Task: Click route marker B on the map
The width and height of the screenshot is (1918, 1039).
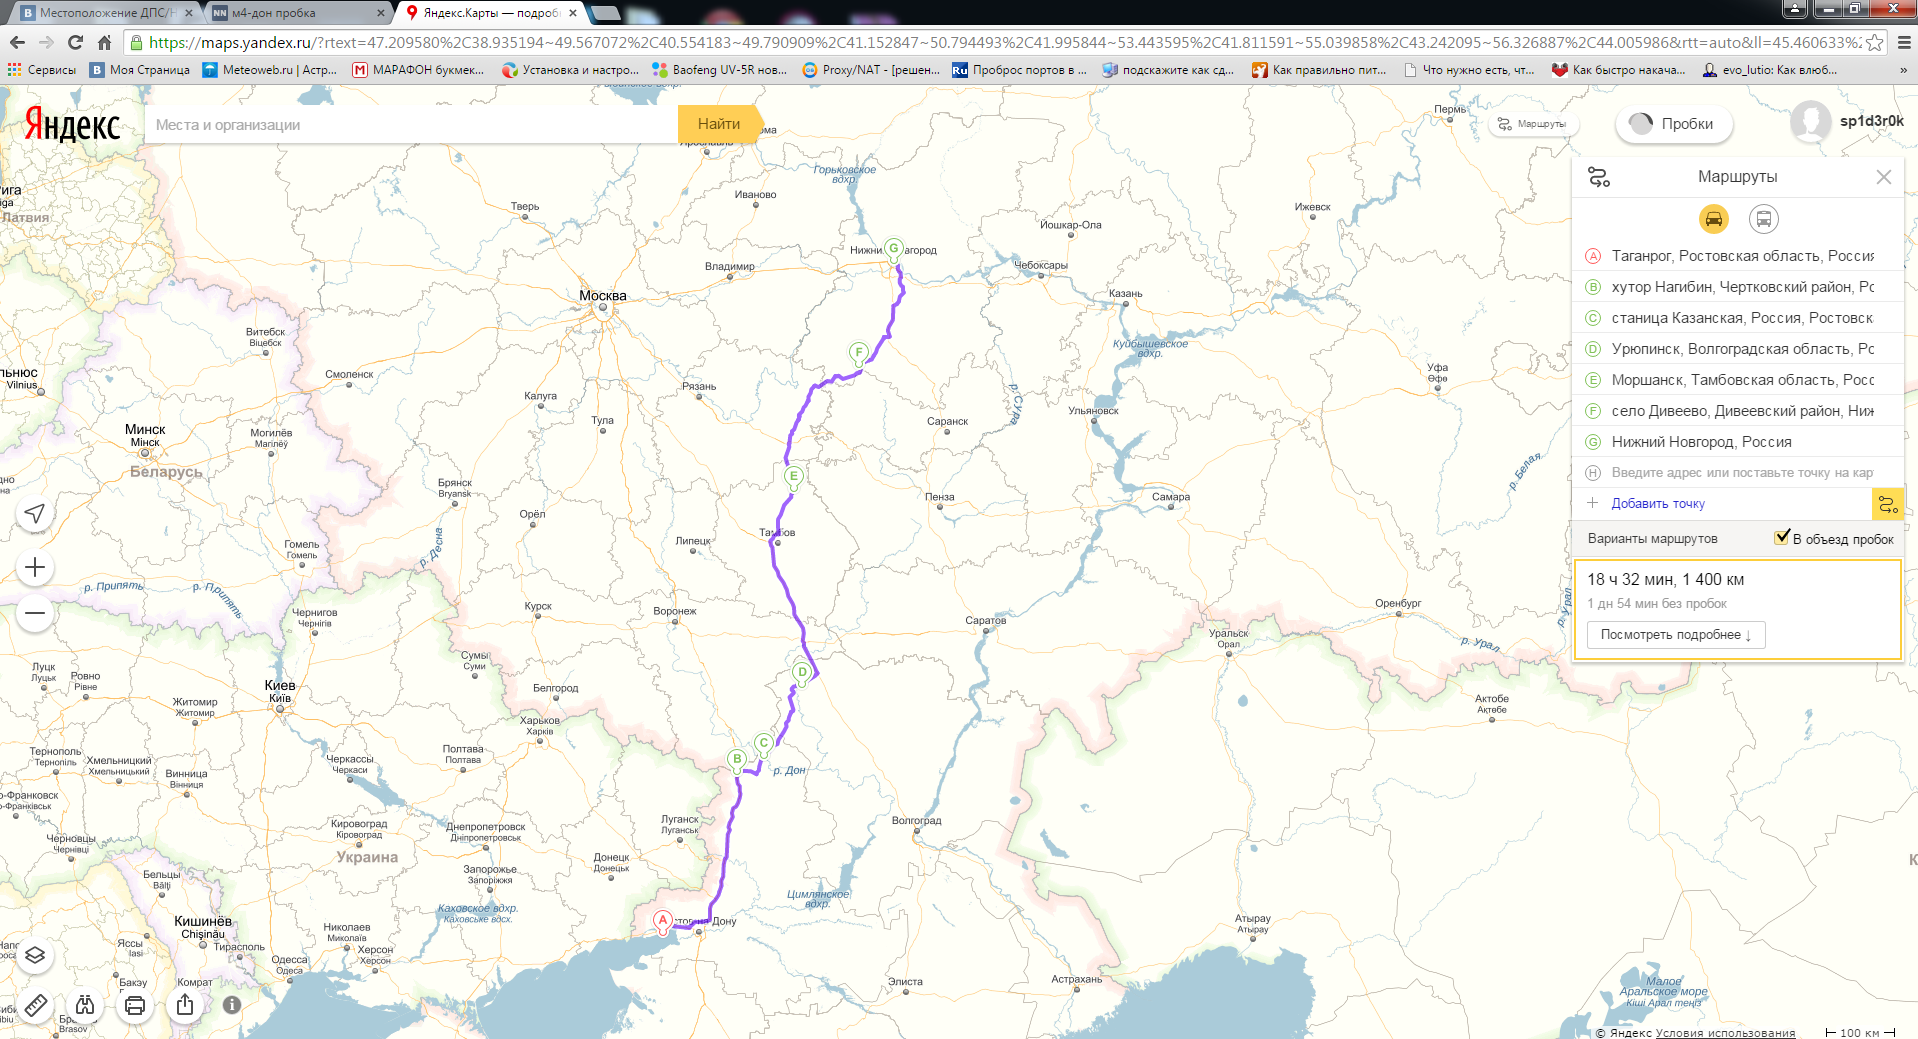Action: pyautogui.click(x=737, y=760)
